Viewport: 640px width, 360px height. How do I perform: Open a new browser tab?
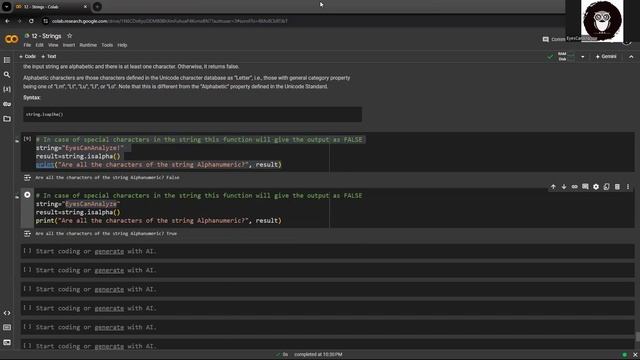coord(97,7)
